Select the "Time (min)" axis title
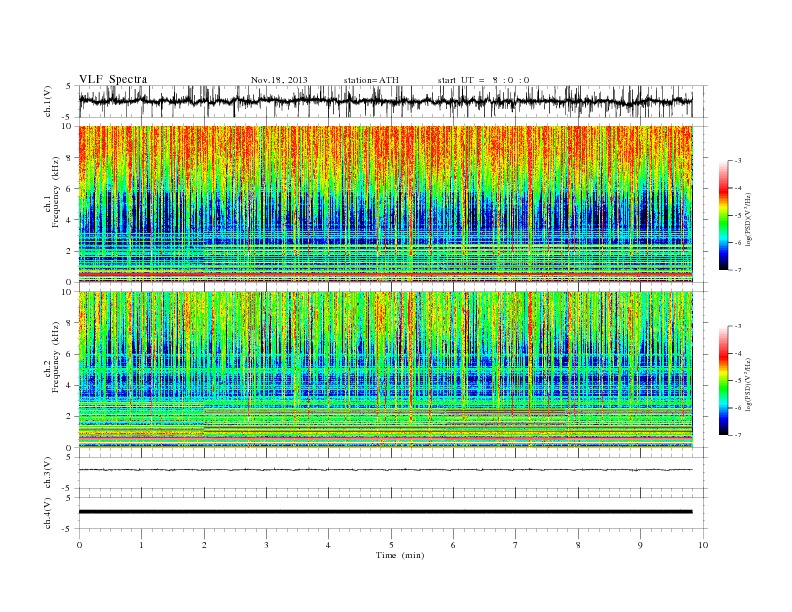 400,555
